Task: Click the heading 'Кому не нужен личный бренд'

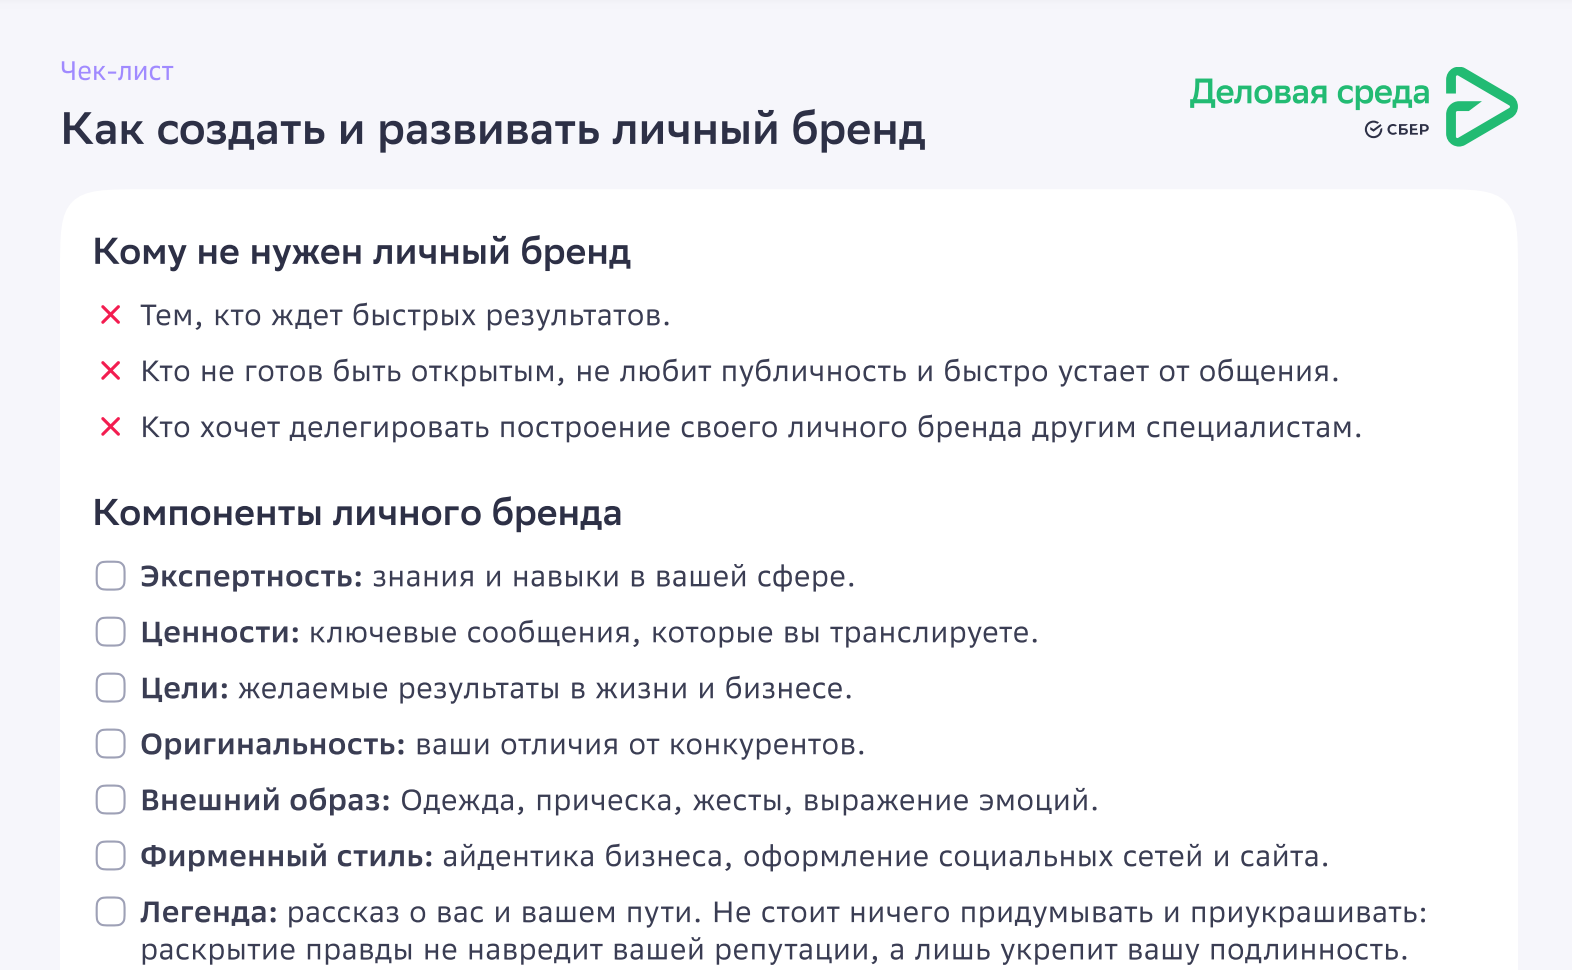Action: click(362, 252)
